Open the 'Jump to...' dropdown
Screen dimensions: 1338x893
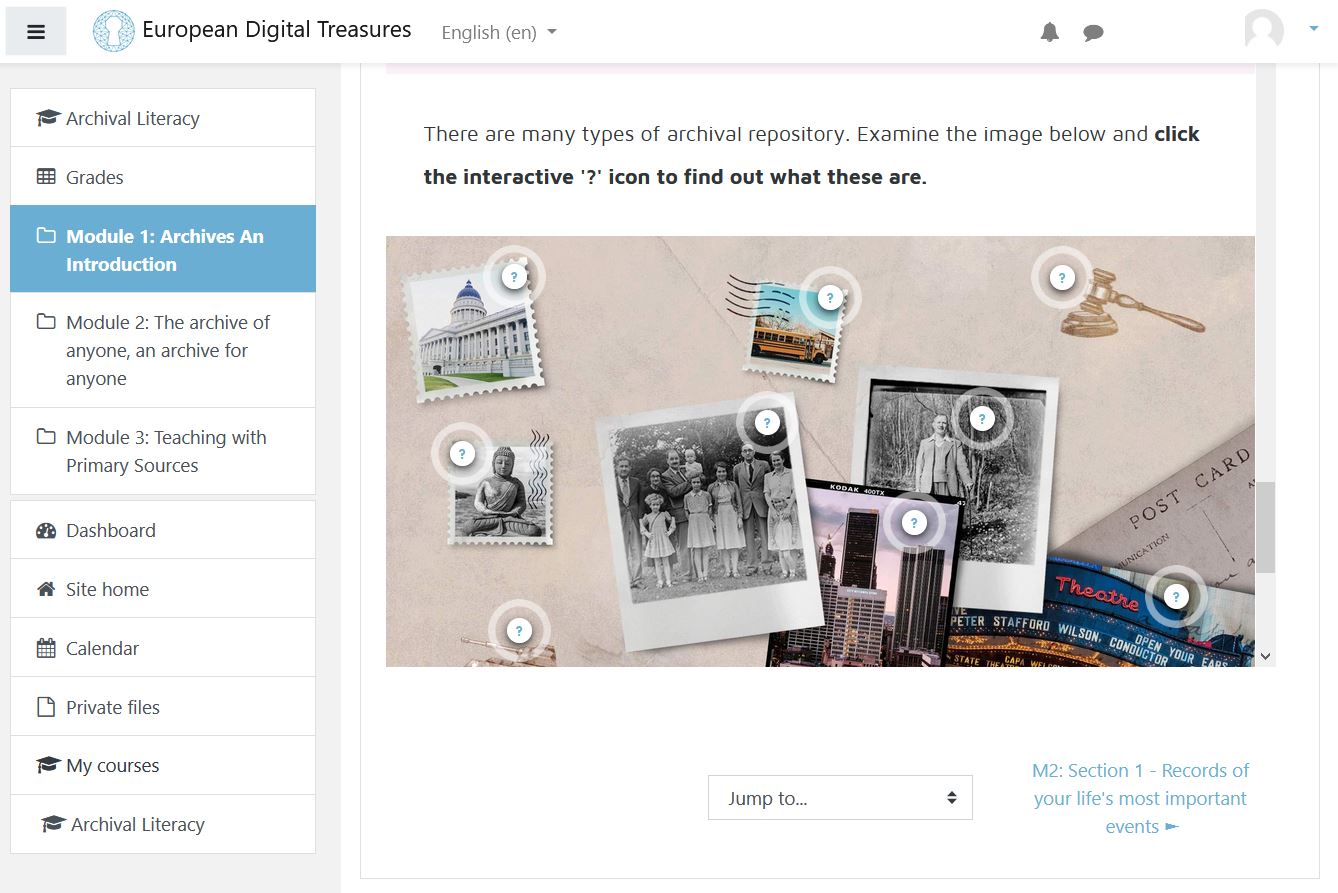(x=839, y=797)
